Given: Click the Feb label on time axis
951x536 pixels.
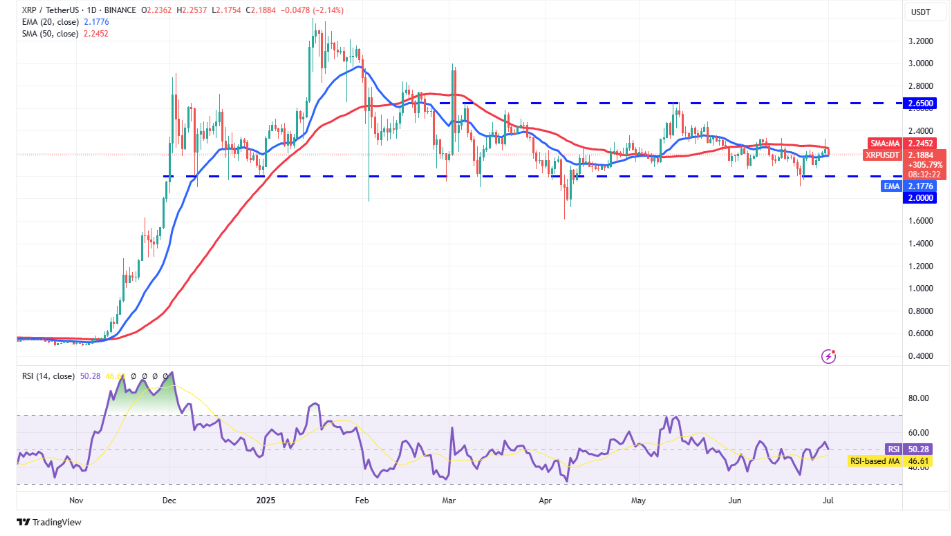Looking at the screenshot, I should coord(361,501).
